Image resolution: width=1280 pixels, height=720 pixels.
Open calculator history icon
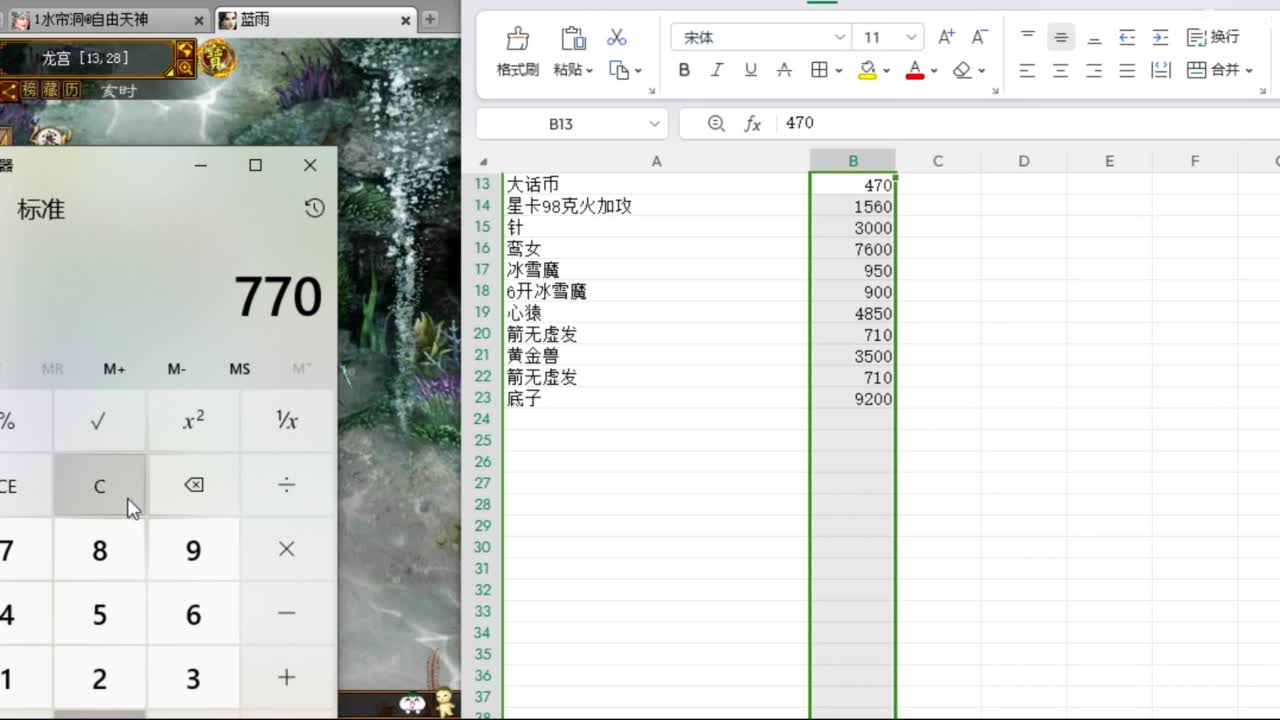pyautogui.click(x=314, y=208)
